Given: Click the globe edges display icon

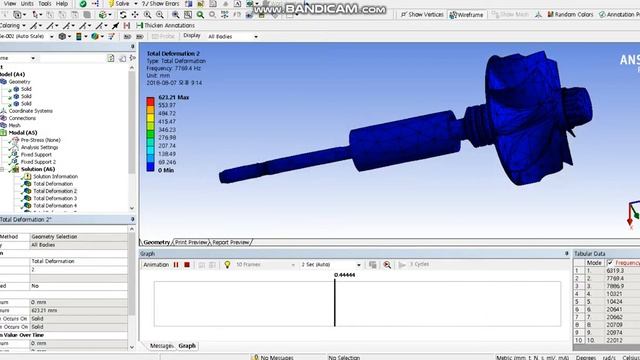Looking at the screenshot, I should point(95,36).
